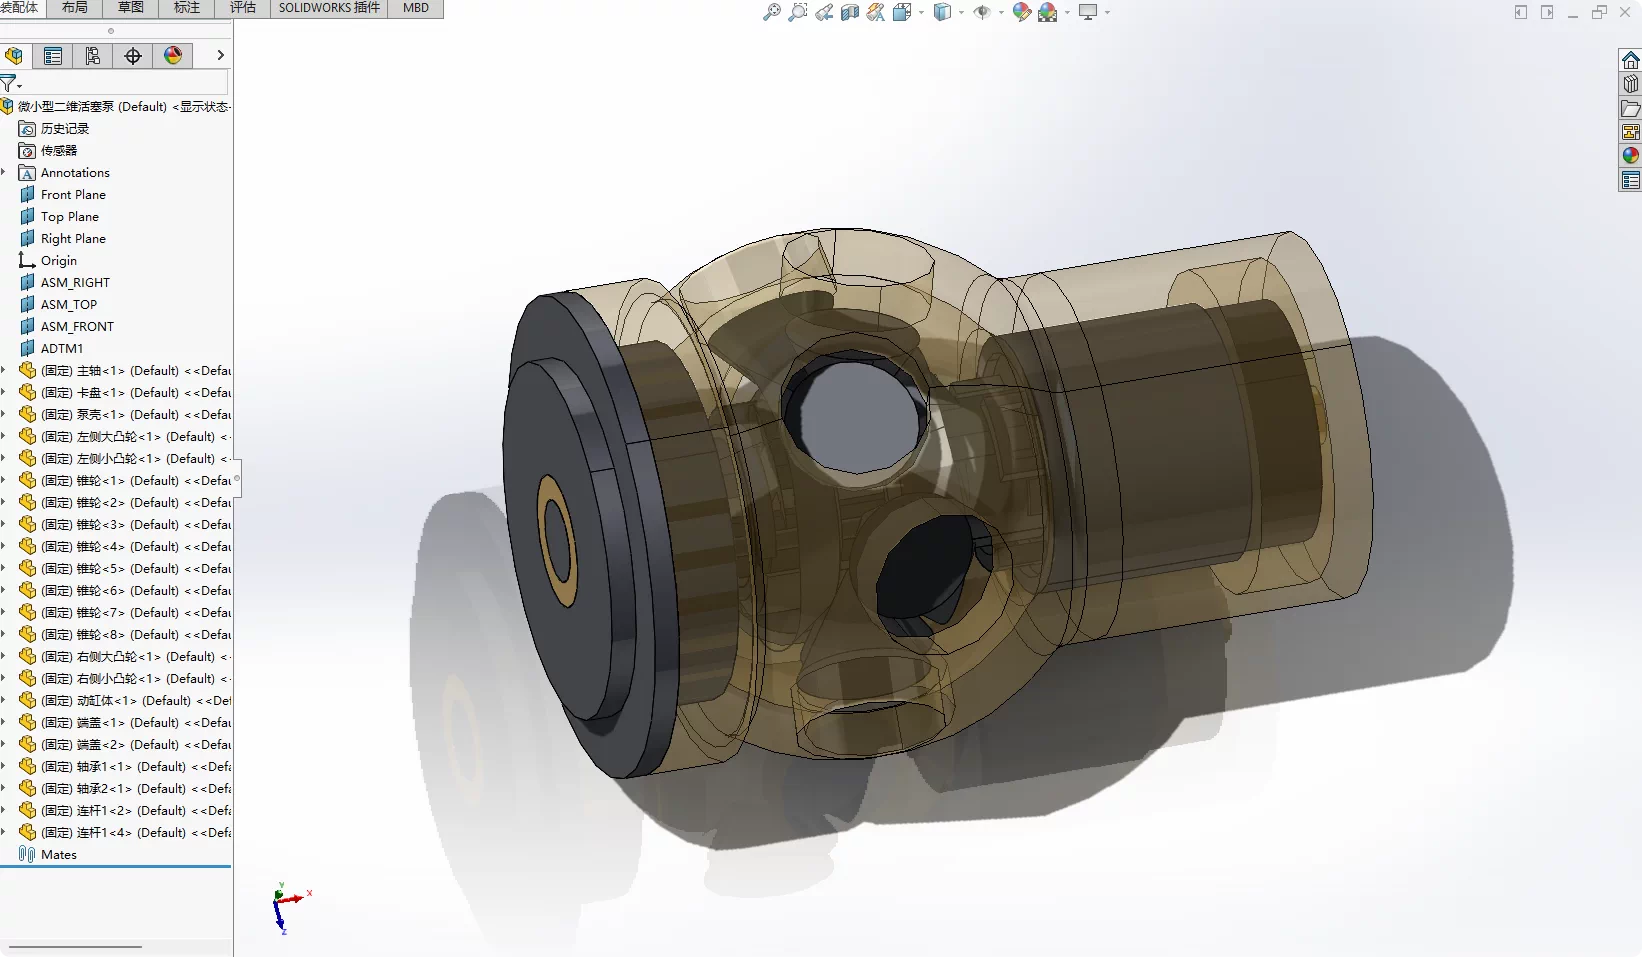The image size is (1642, 957).
Task: Click the Zoom to Fit icon
Action: click(x=772, y=12)
